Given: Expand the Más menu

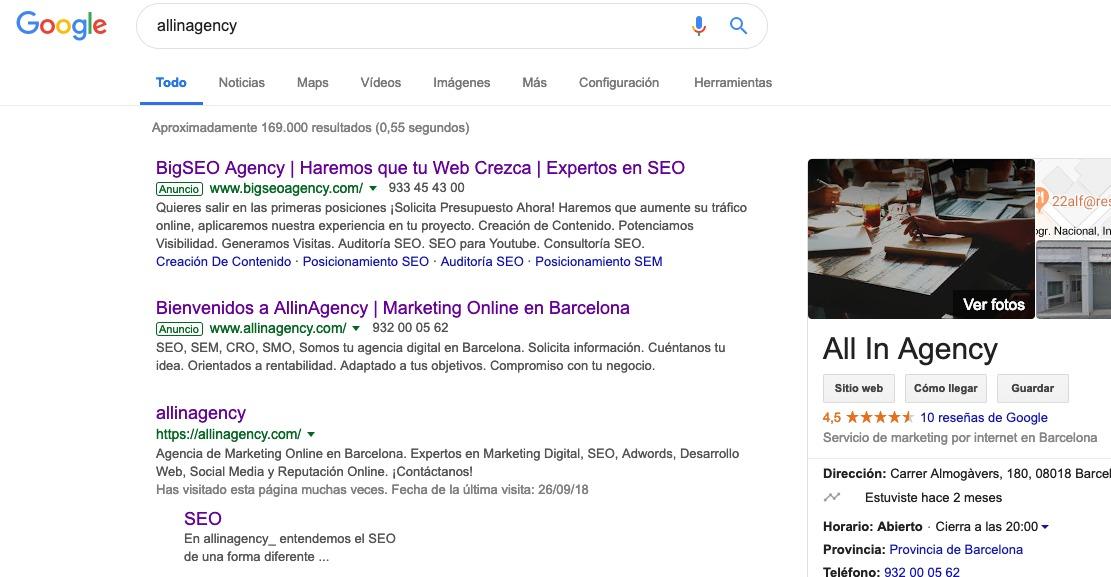Looking at the screenshot, I should point(534,82).
